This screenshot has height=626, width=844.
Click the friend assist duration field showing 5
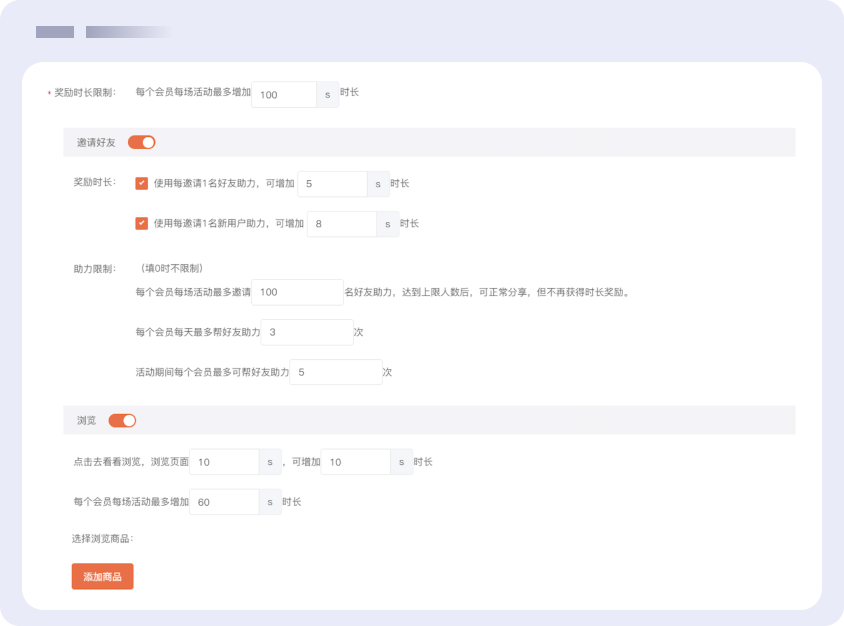[332, 184]
